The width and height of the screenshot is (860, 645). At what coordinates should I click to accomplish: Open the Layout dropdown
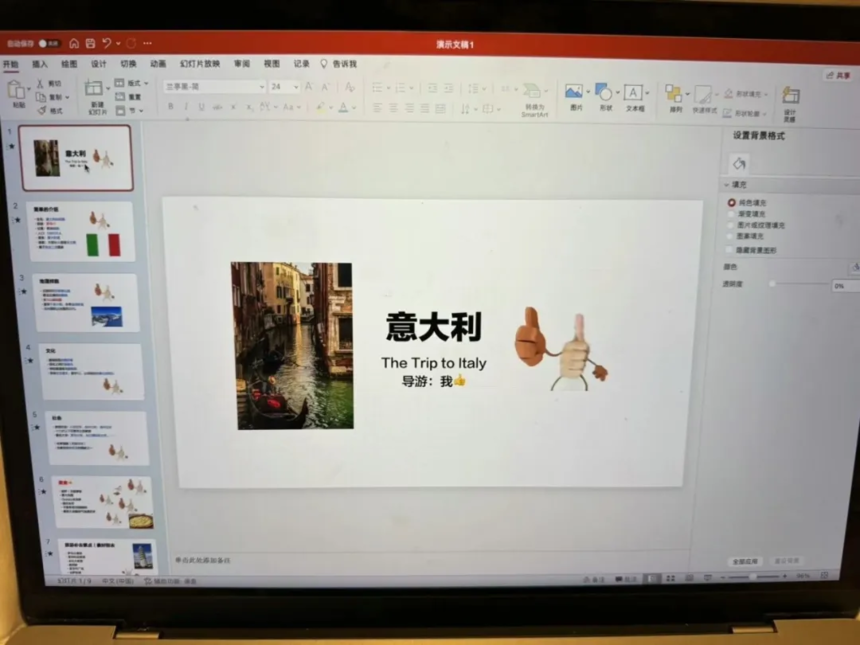[132, 83]
